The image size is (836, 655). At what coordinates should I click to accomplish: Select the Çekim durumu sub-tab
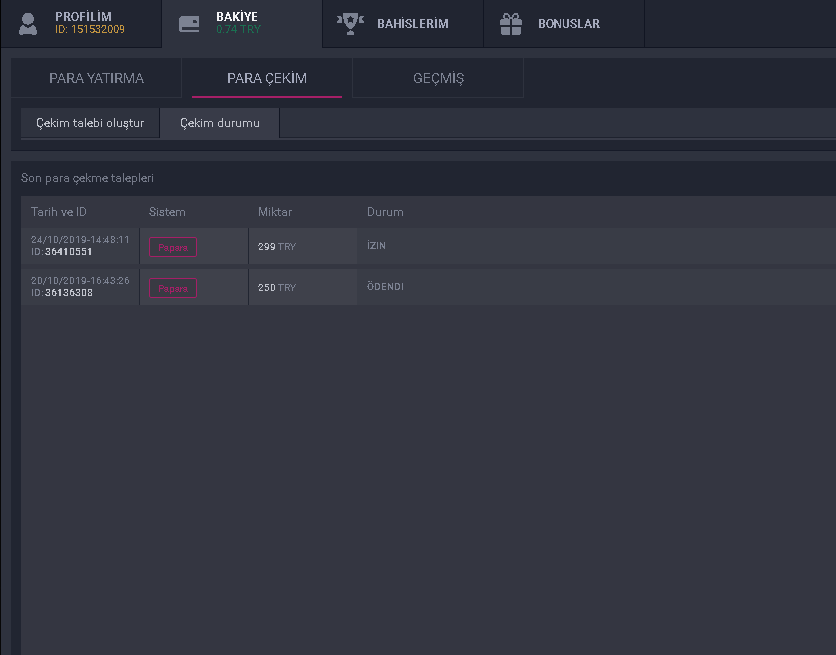click(x=220, y=123)
